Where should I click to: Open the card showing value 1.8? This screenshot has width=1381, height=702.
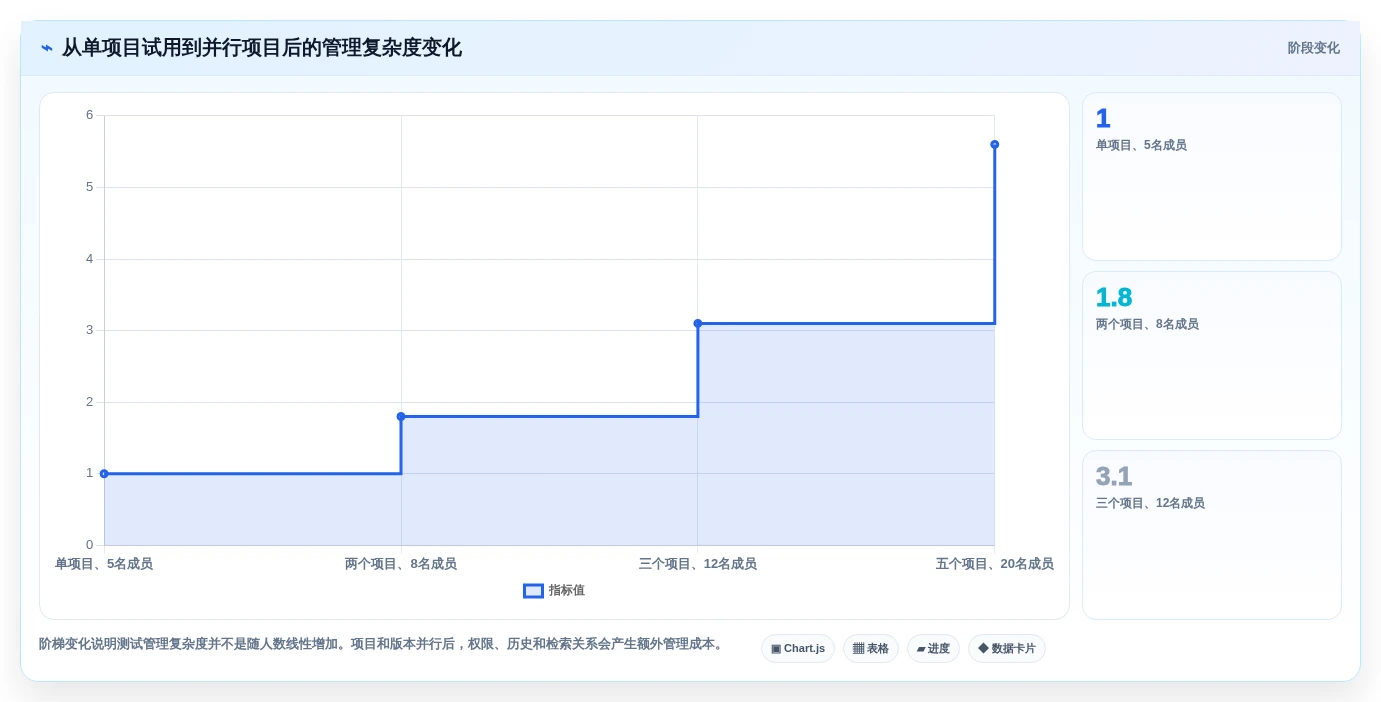point(1212,356)
